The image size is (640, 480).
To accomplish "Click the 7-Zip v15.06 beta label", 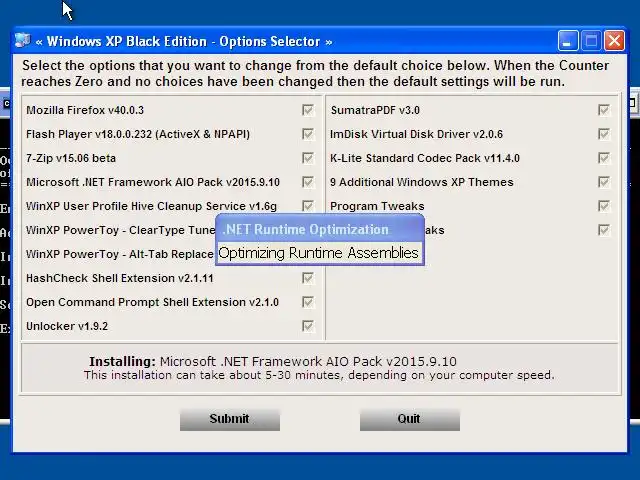I will (71, 158).
